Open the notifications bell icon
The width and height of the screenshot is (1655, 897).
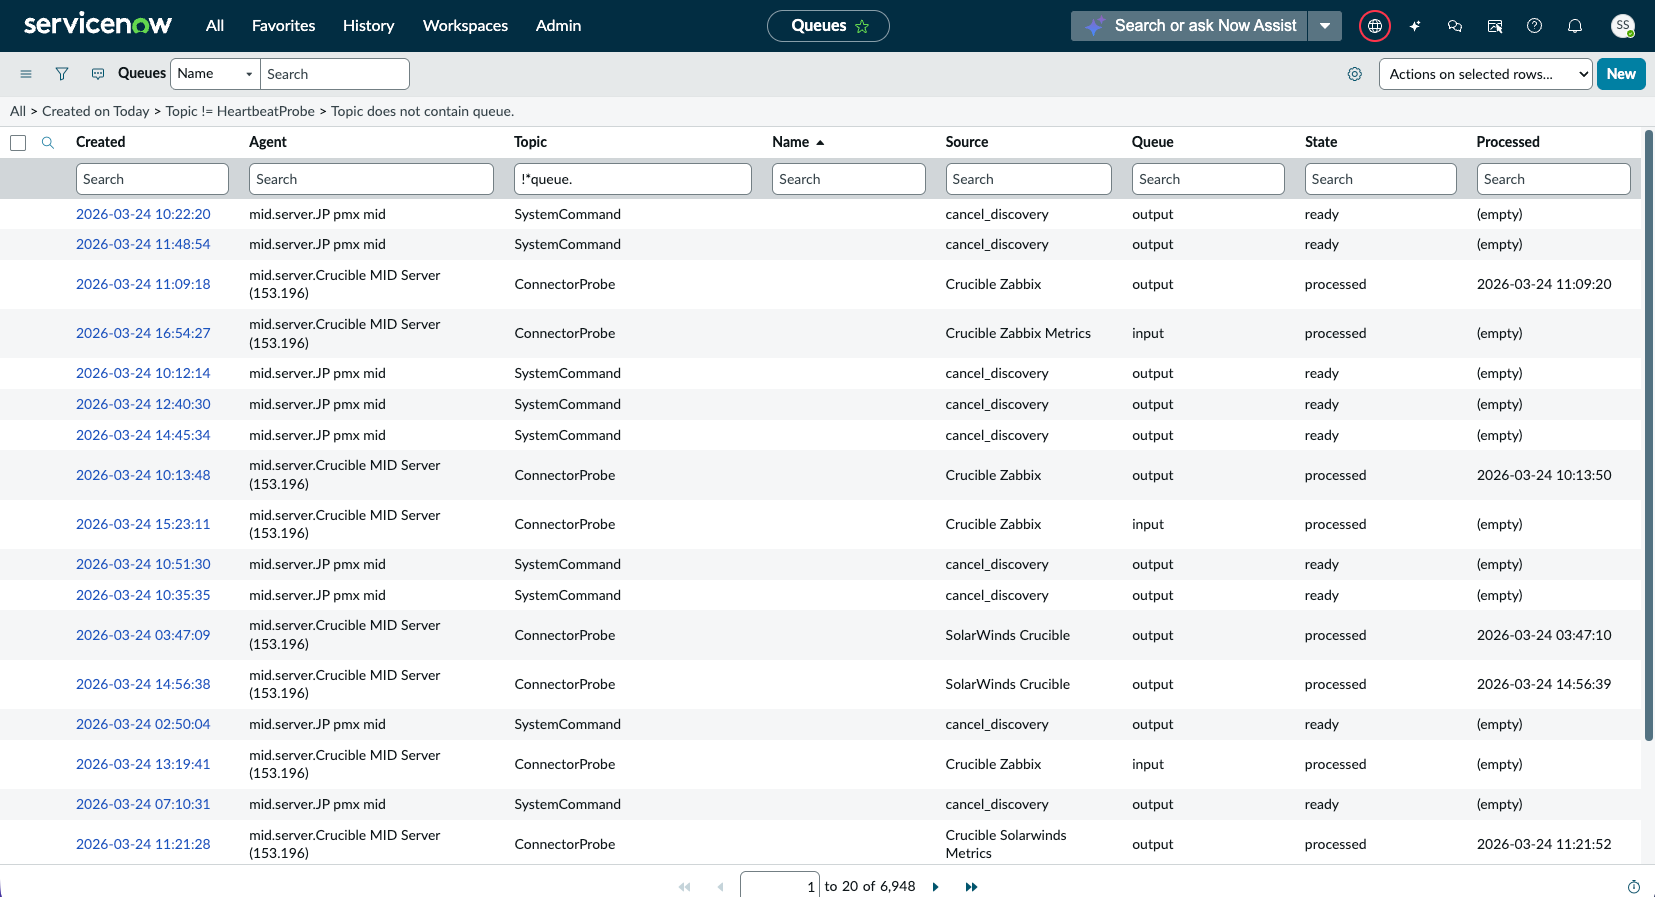[x=1575, y=26]
